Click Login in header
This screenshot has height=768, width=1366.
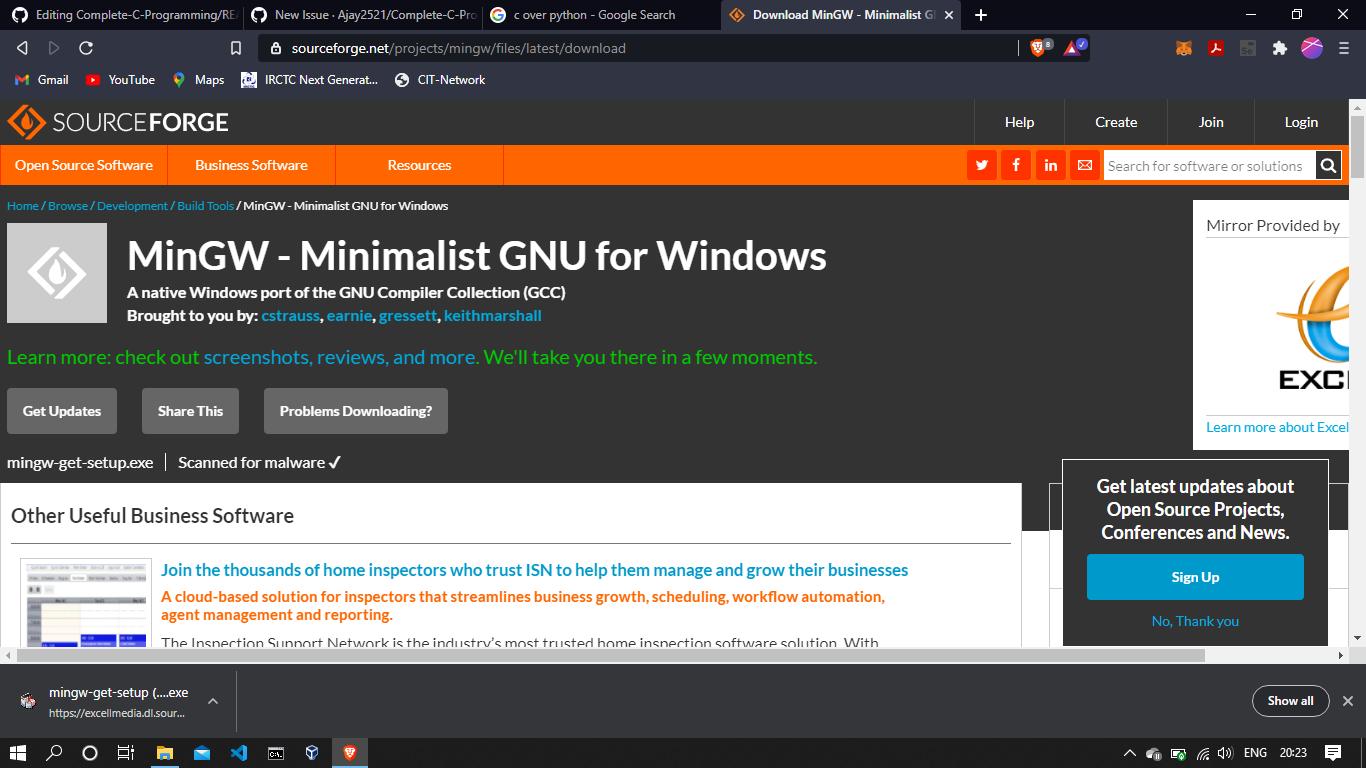1301,122
